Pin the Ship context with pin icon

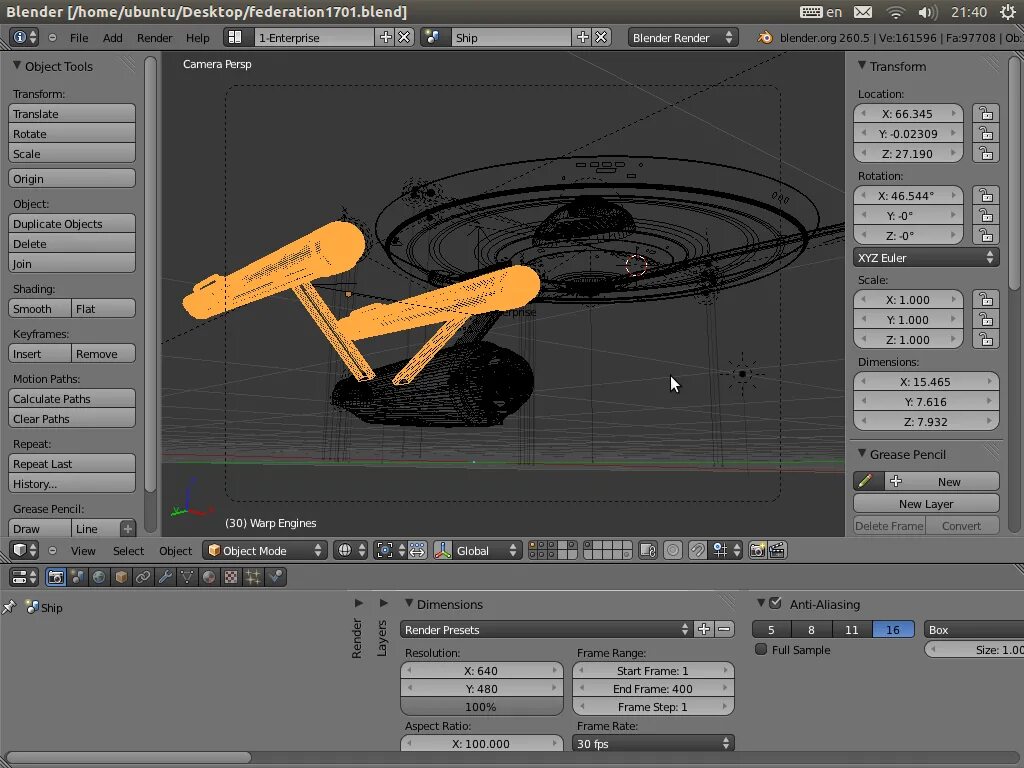pos(9,607)
